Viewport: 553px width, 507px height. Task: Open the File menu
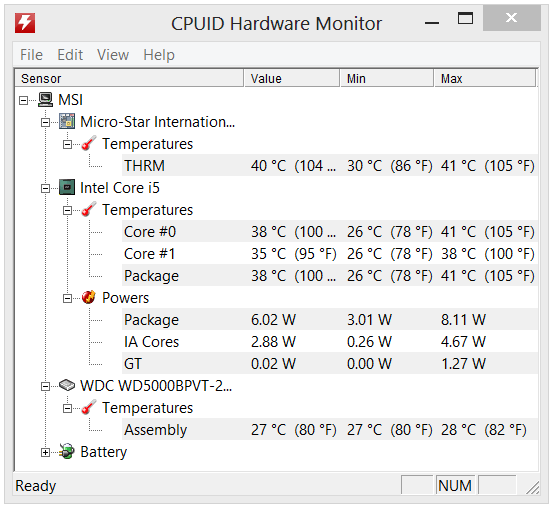pyautogui.click(x=31, y=55)
